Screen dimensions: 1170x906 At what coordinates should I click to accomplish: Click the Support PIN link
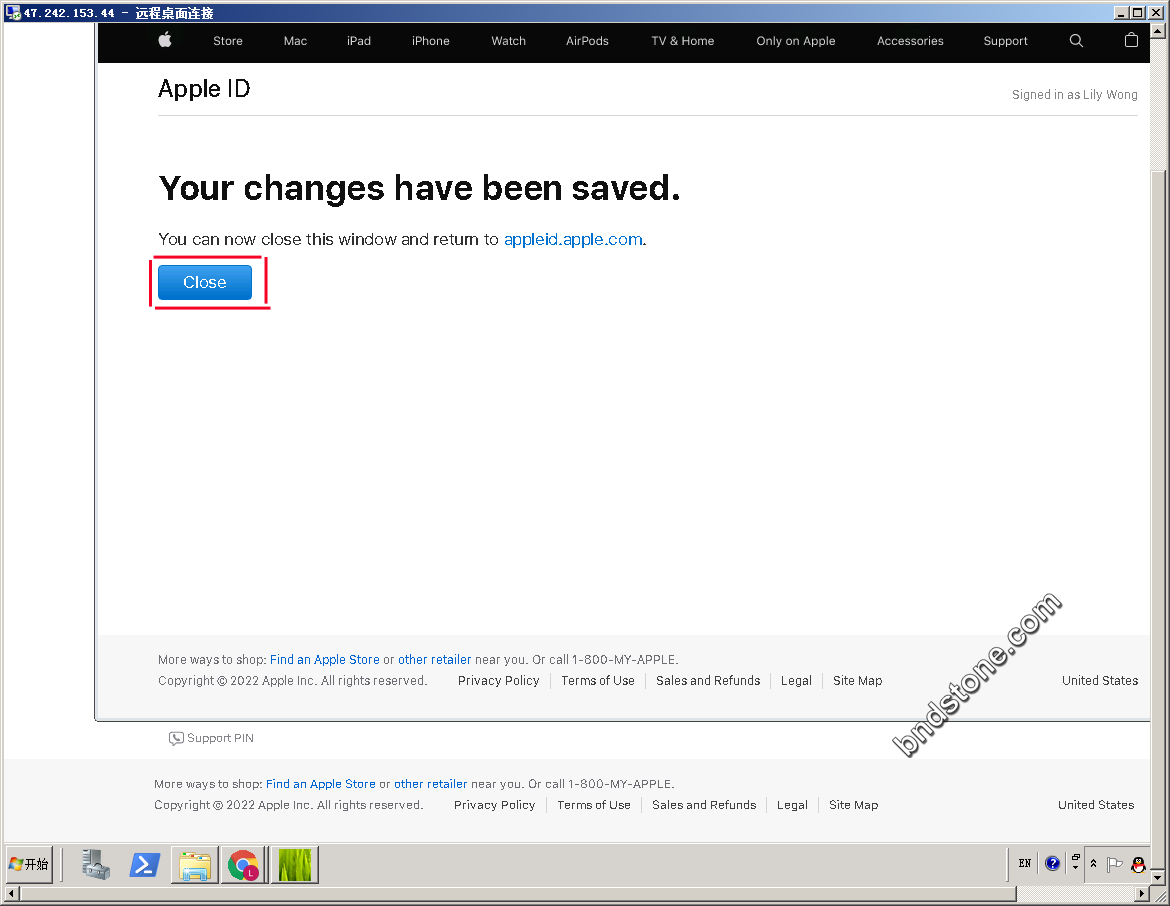point(220,738)
